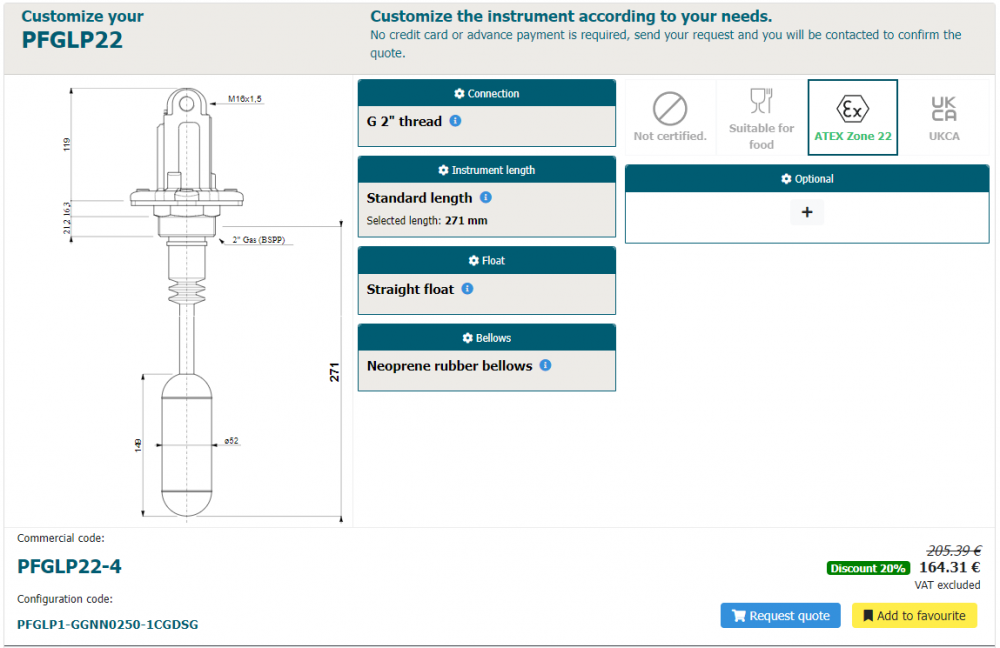Expand Optional section with plus button
1000x648 pixels.
[x=807, y=212]
